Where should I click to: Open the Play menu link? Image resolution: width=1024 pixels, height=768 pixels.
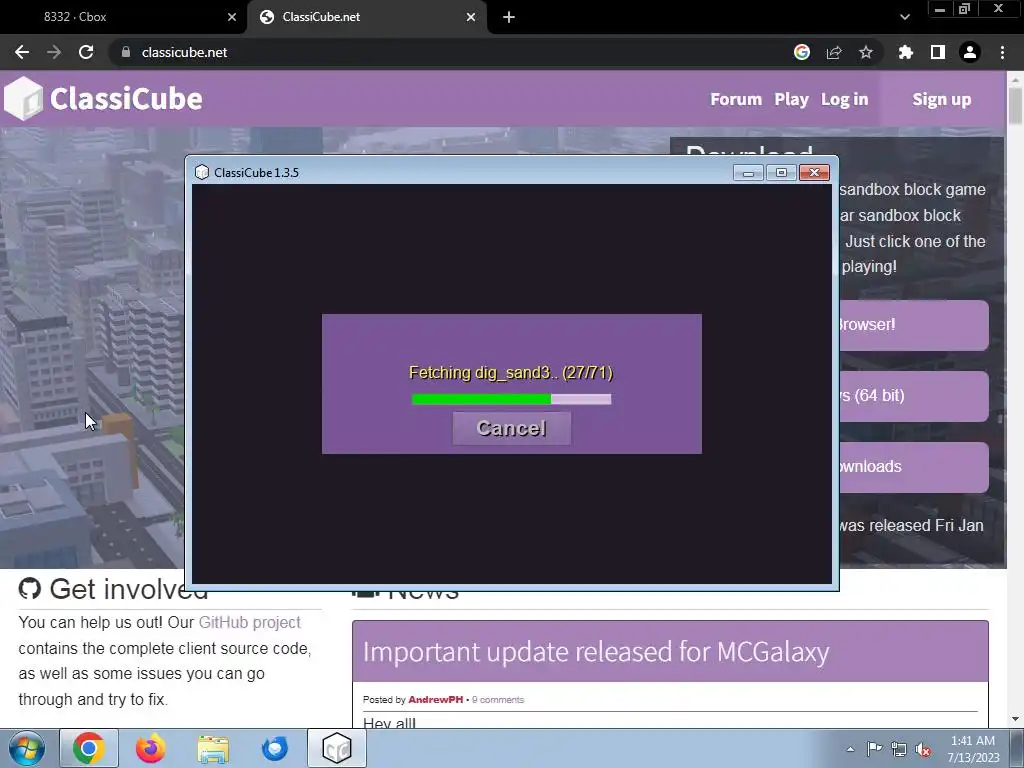791,99
